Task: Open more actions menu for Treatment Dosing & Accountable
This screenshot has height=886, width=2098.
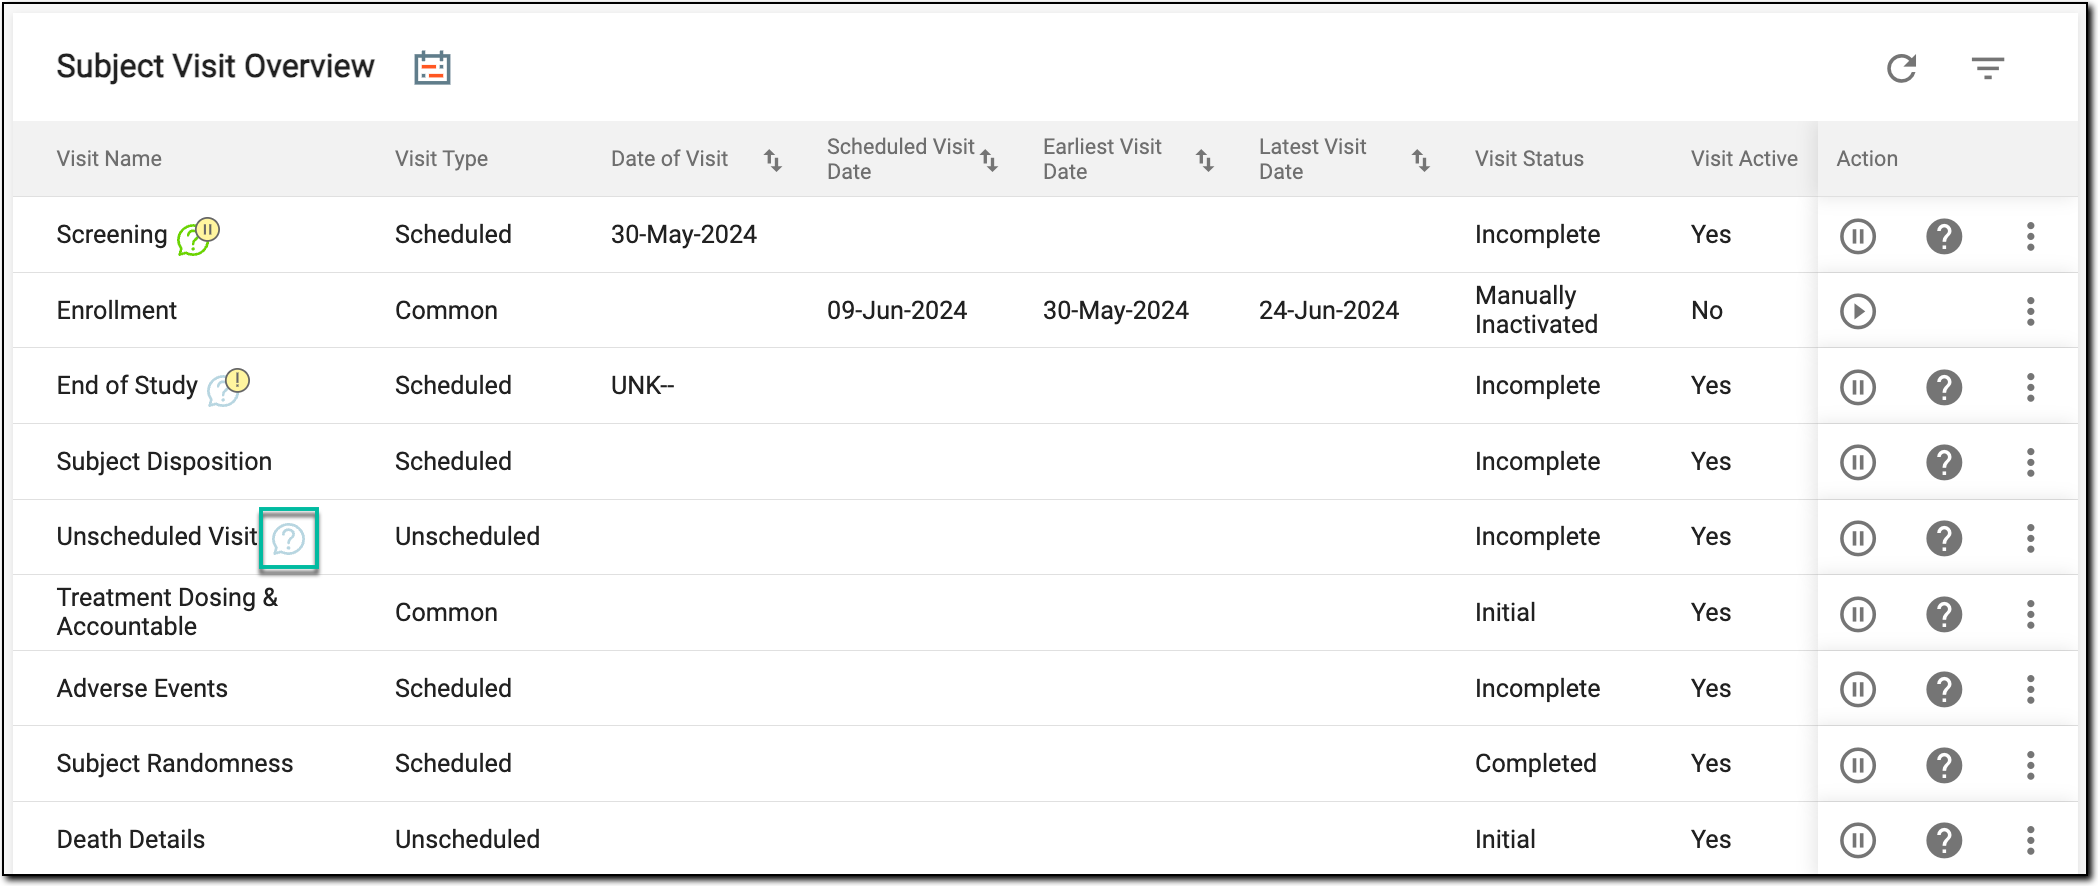Action: click(2030, 614)
